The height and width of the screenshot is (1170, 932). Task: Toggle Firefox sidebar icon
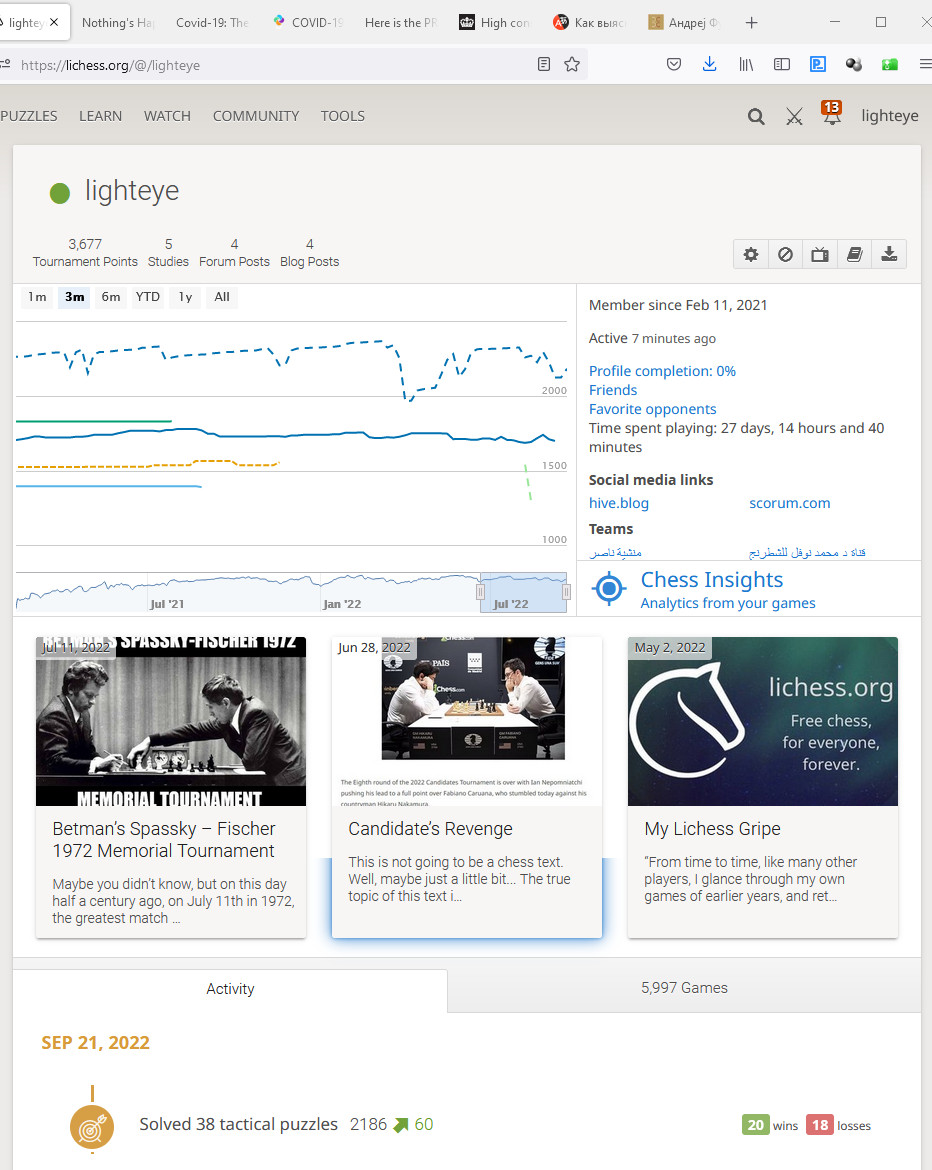(x=782, y=64)
